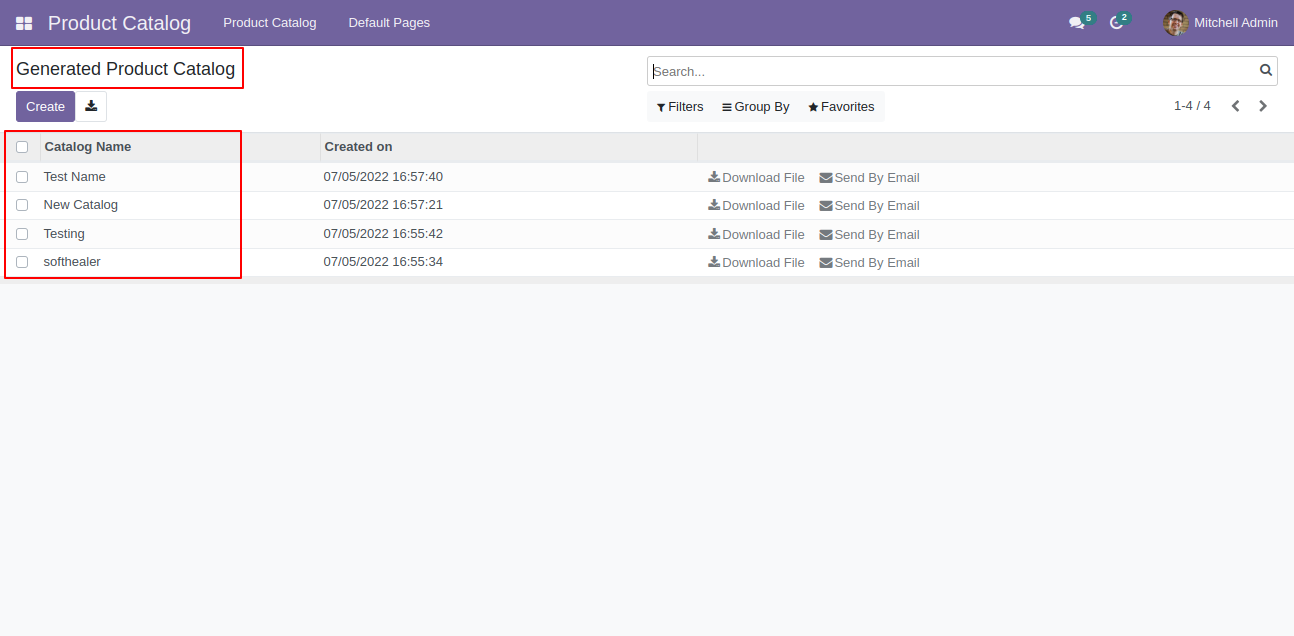Click the Create button
The image size is (1294, 636).
pos(45,106)
